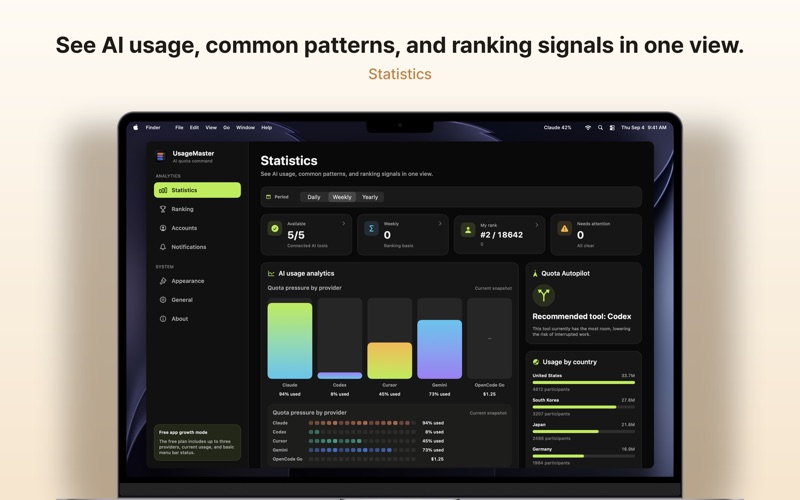Click the '73% used' label under Gemini bar
Viewport: 800px width, 500px height.
tap(439, 394)
